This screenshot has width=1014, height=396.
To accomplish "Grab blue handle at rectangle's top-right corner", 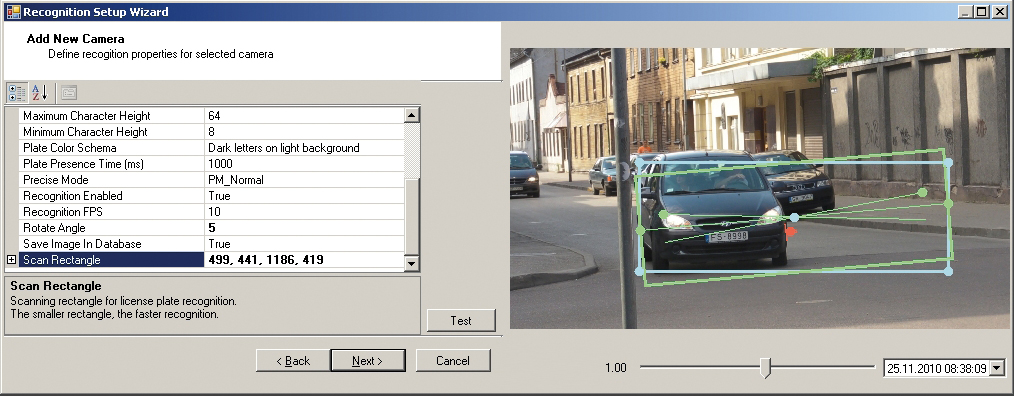I will 948,163.
